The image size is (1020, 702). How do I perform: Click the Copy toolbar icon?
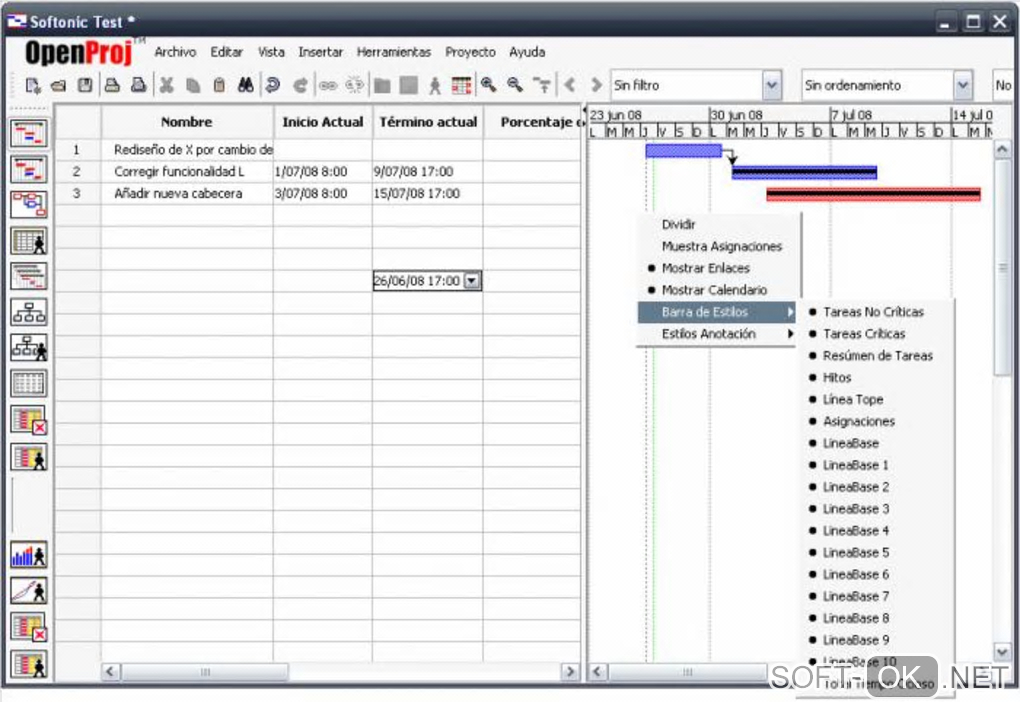[x=193, y=85]
